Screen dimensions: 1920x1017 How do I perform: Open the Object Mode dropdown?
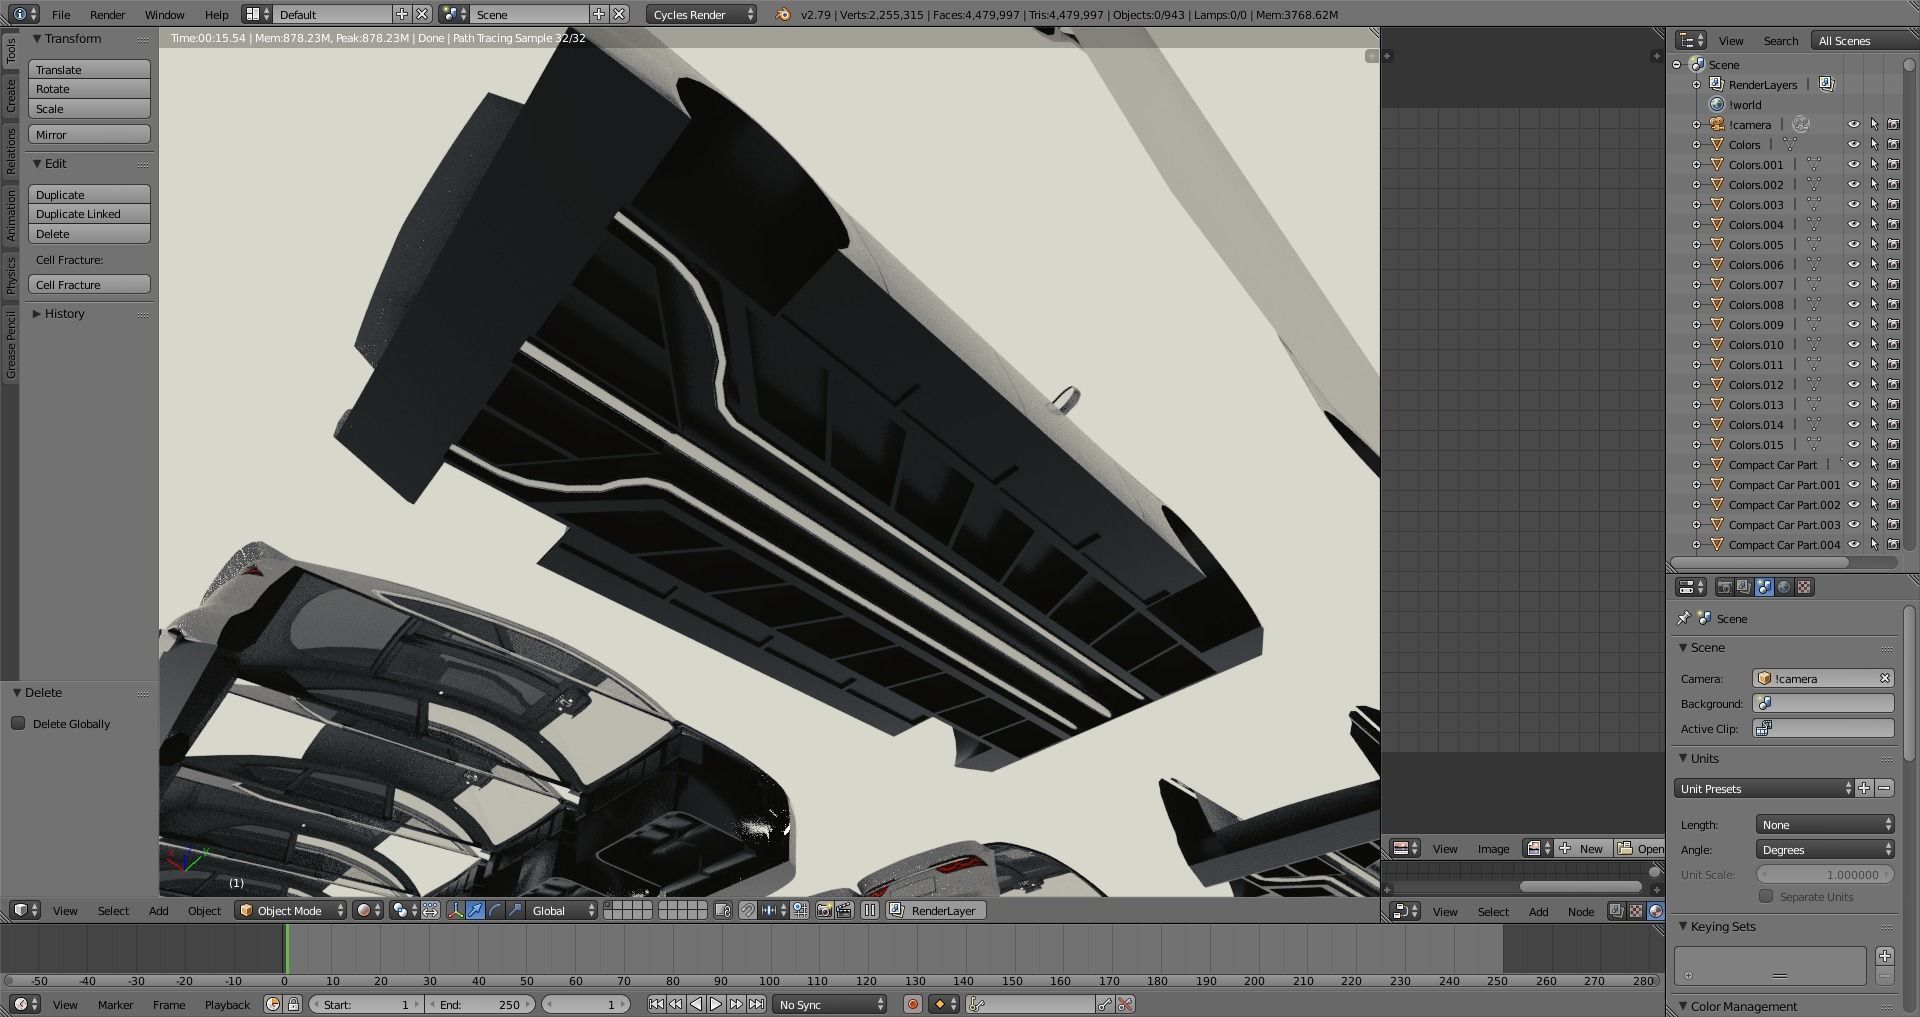291,910
